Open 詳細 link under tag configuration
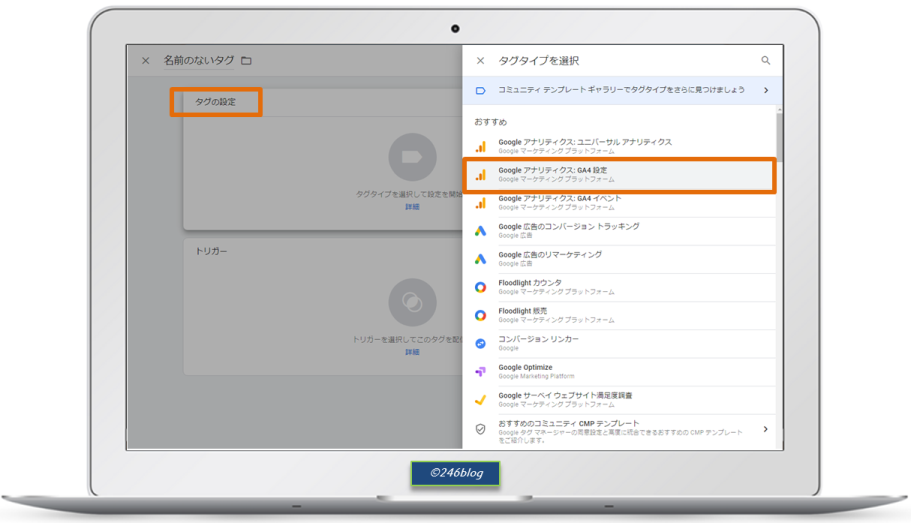 tap(412, 207)
